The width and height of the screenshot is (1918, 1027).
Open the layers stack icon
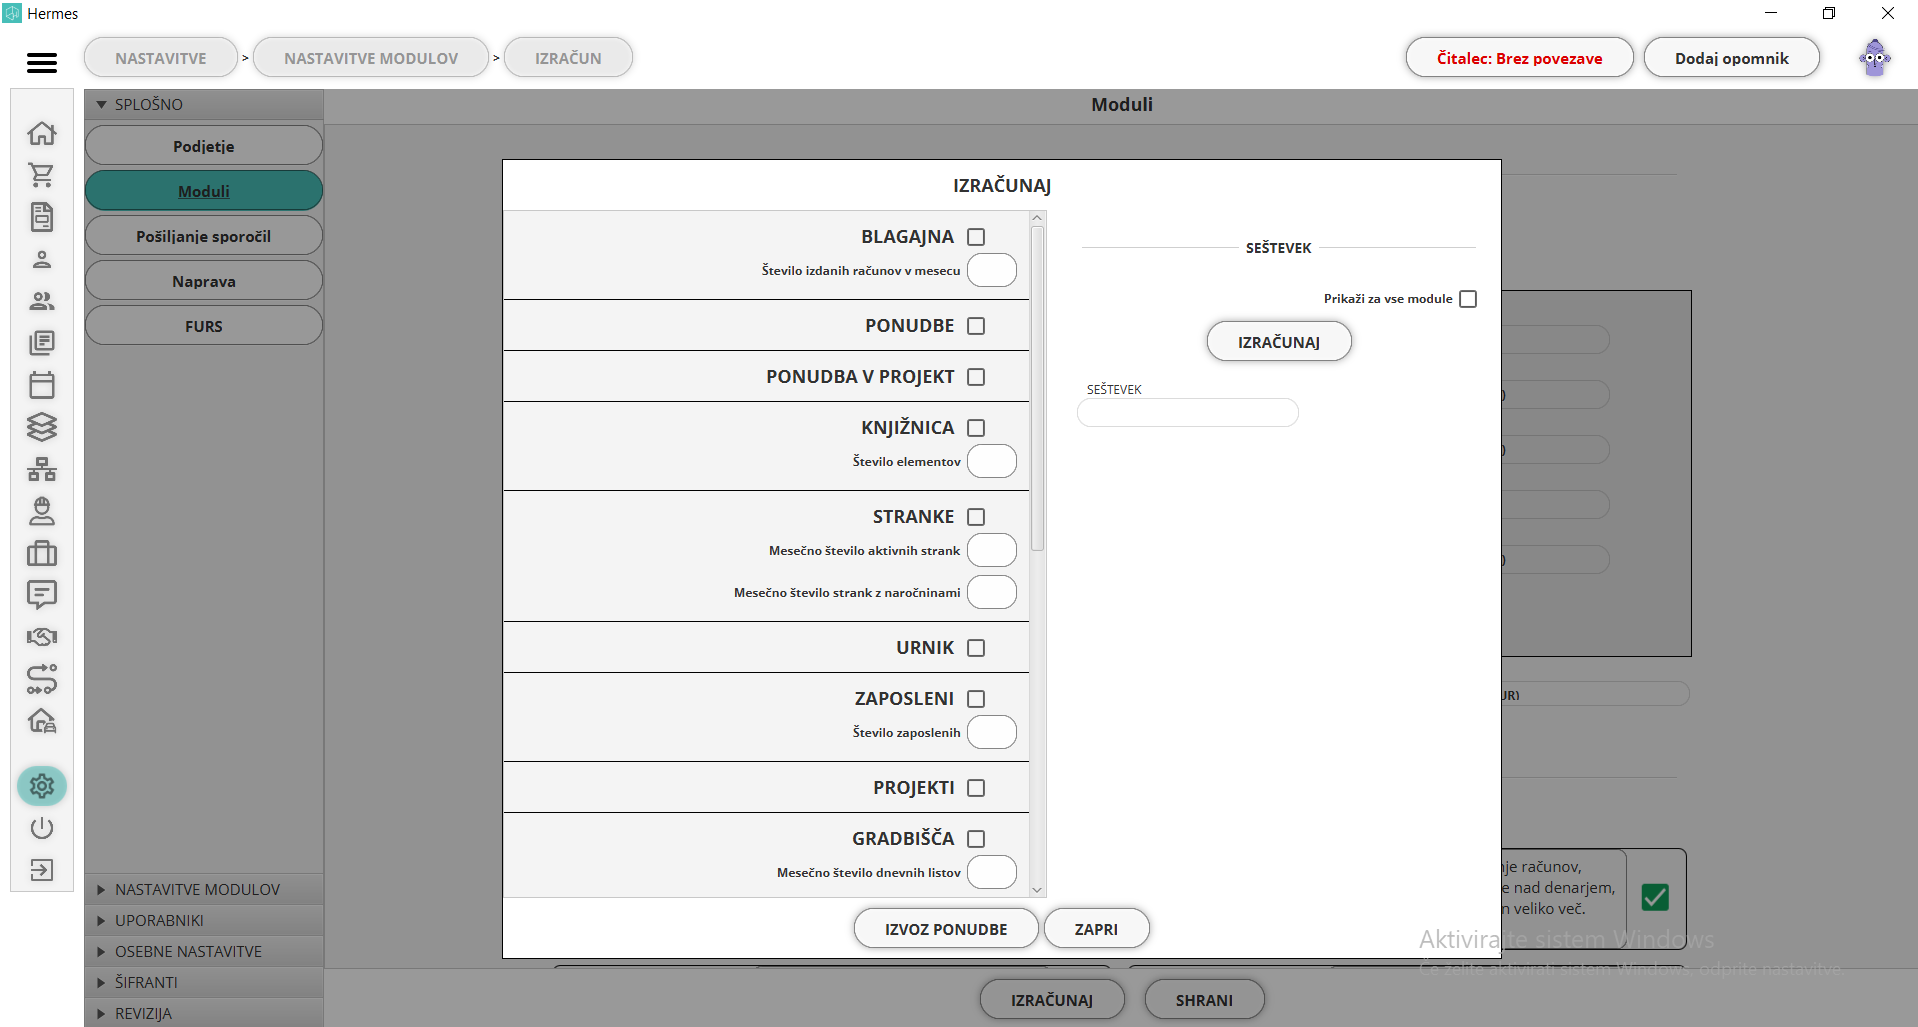click(42, 427)
